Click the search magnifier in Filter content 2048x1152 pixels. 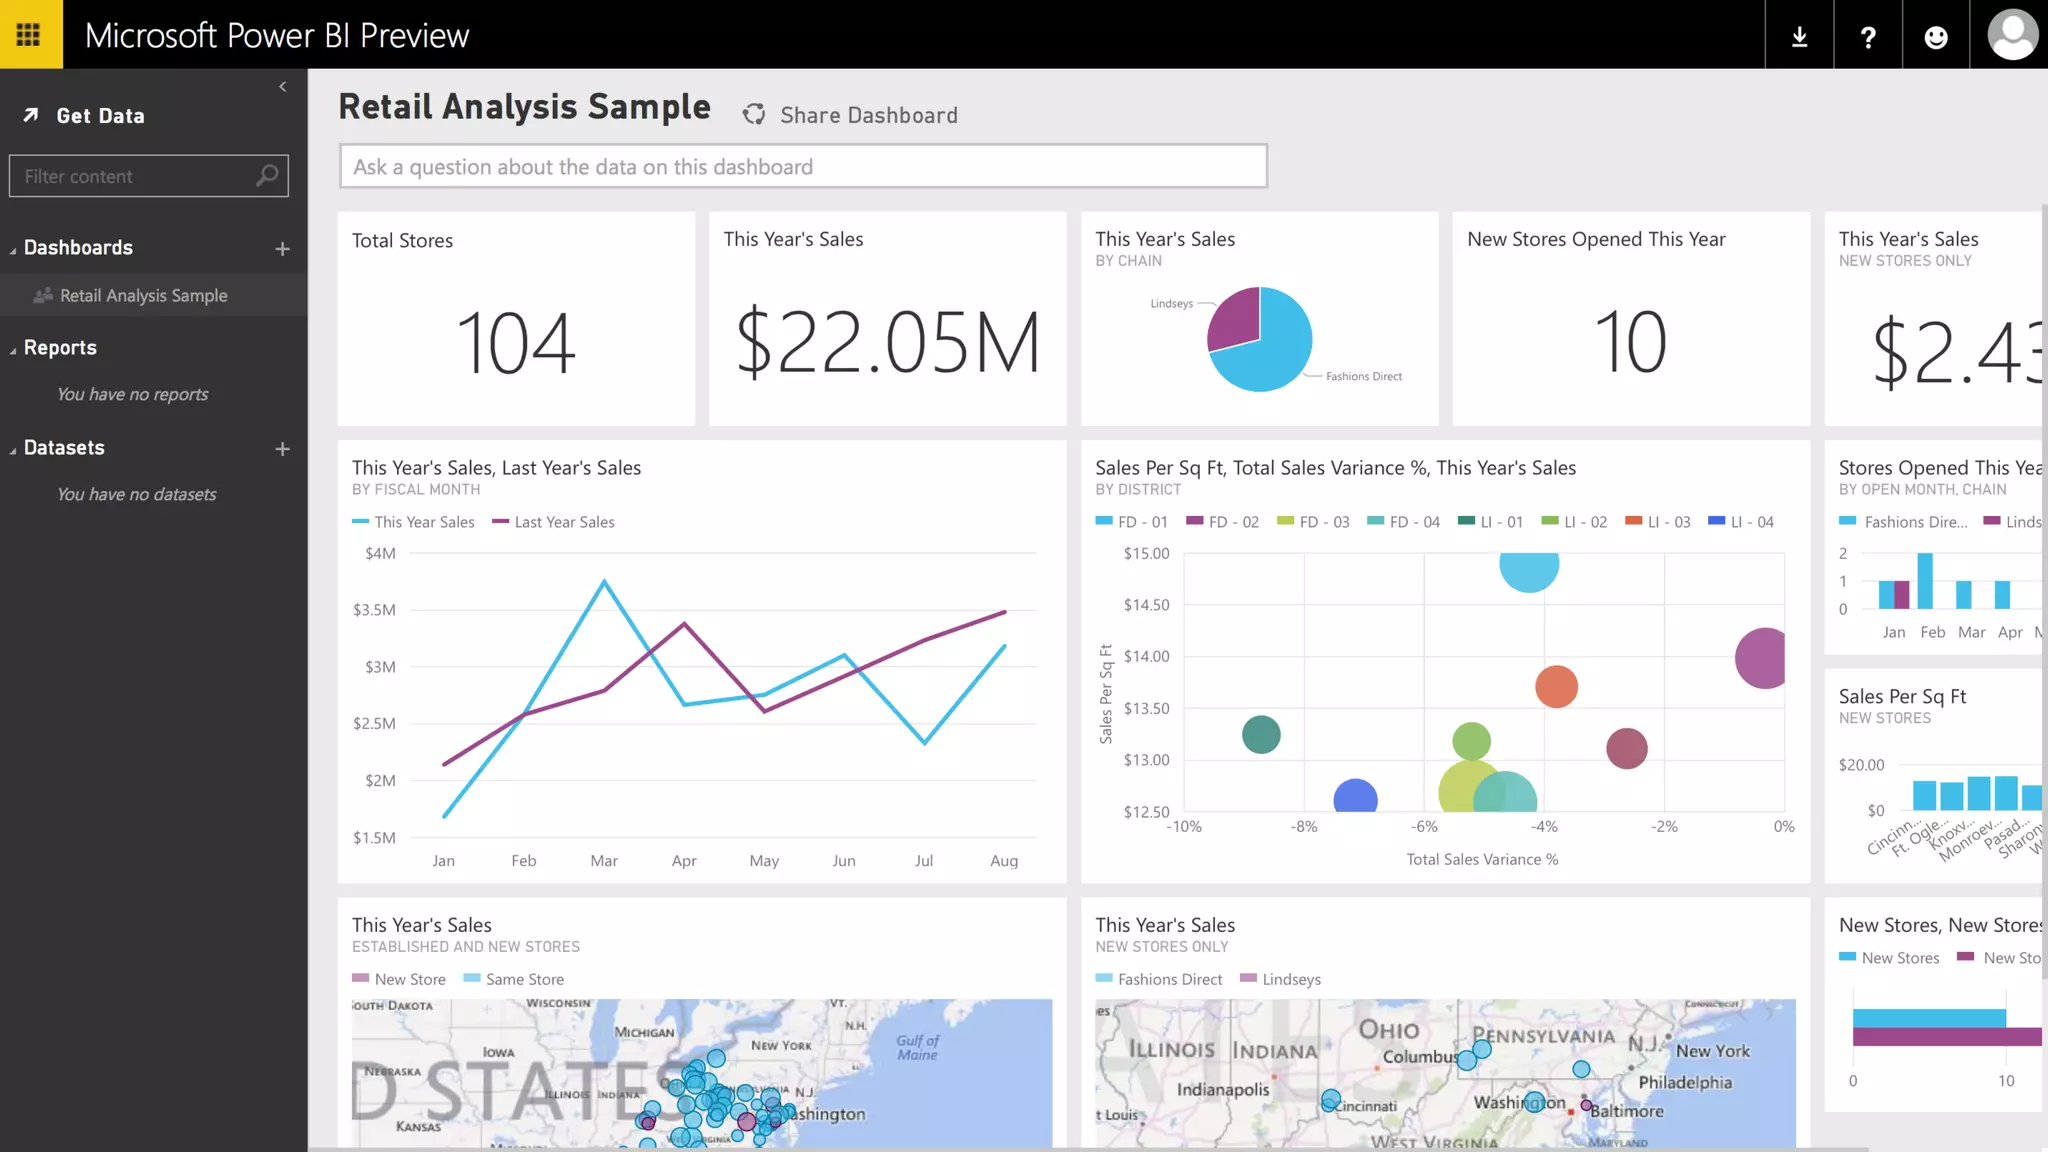(267, 176)
